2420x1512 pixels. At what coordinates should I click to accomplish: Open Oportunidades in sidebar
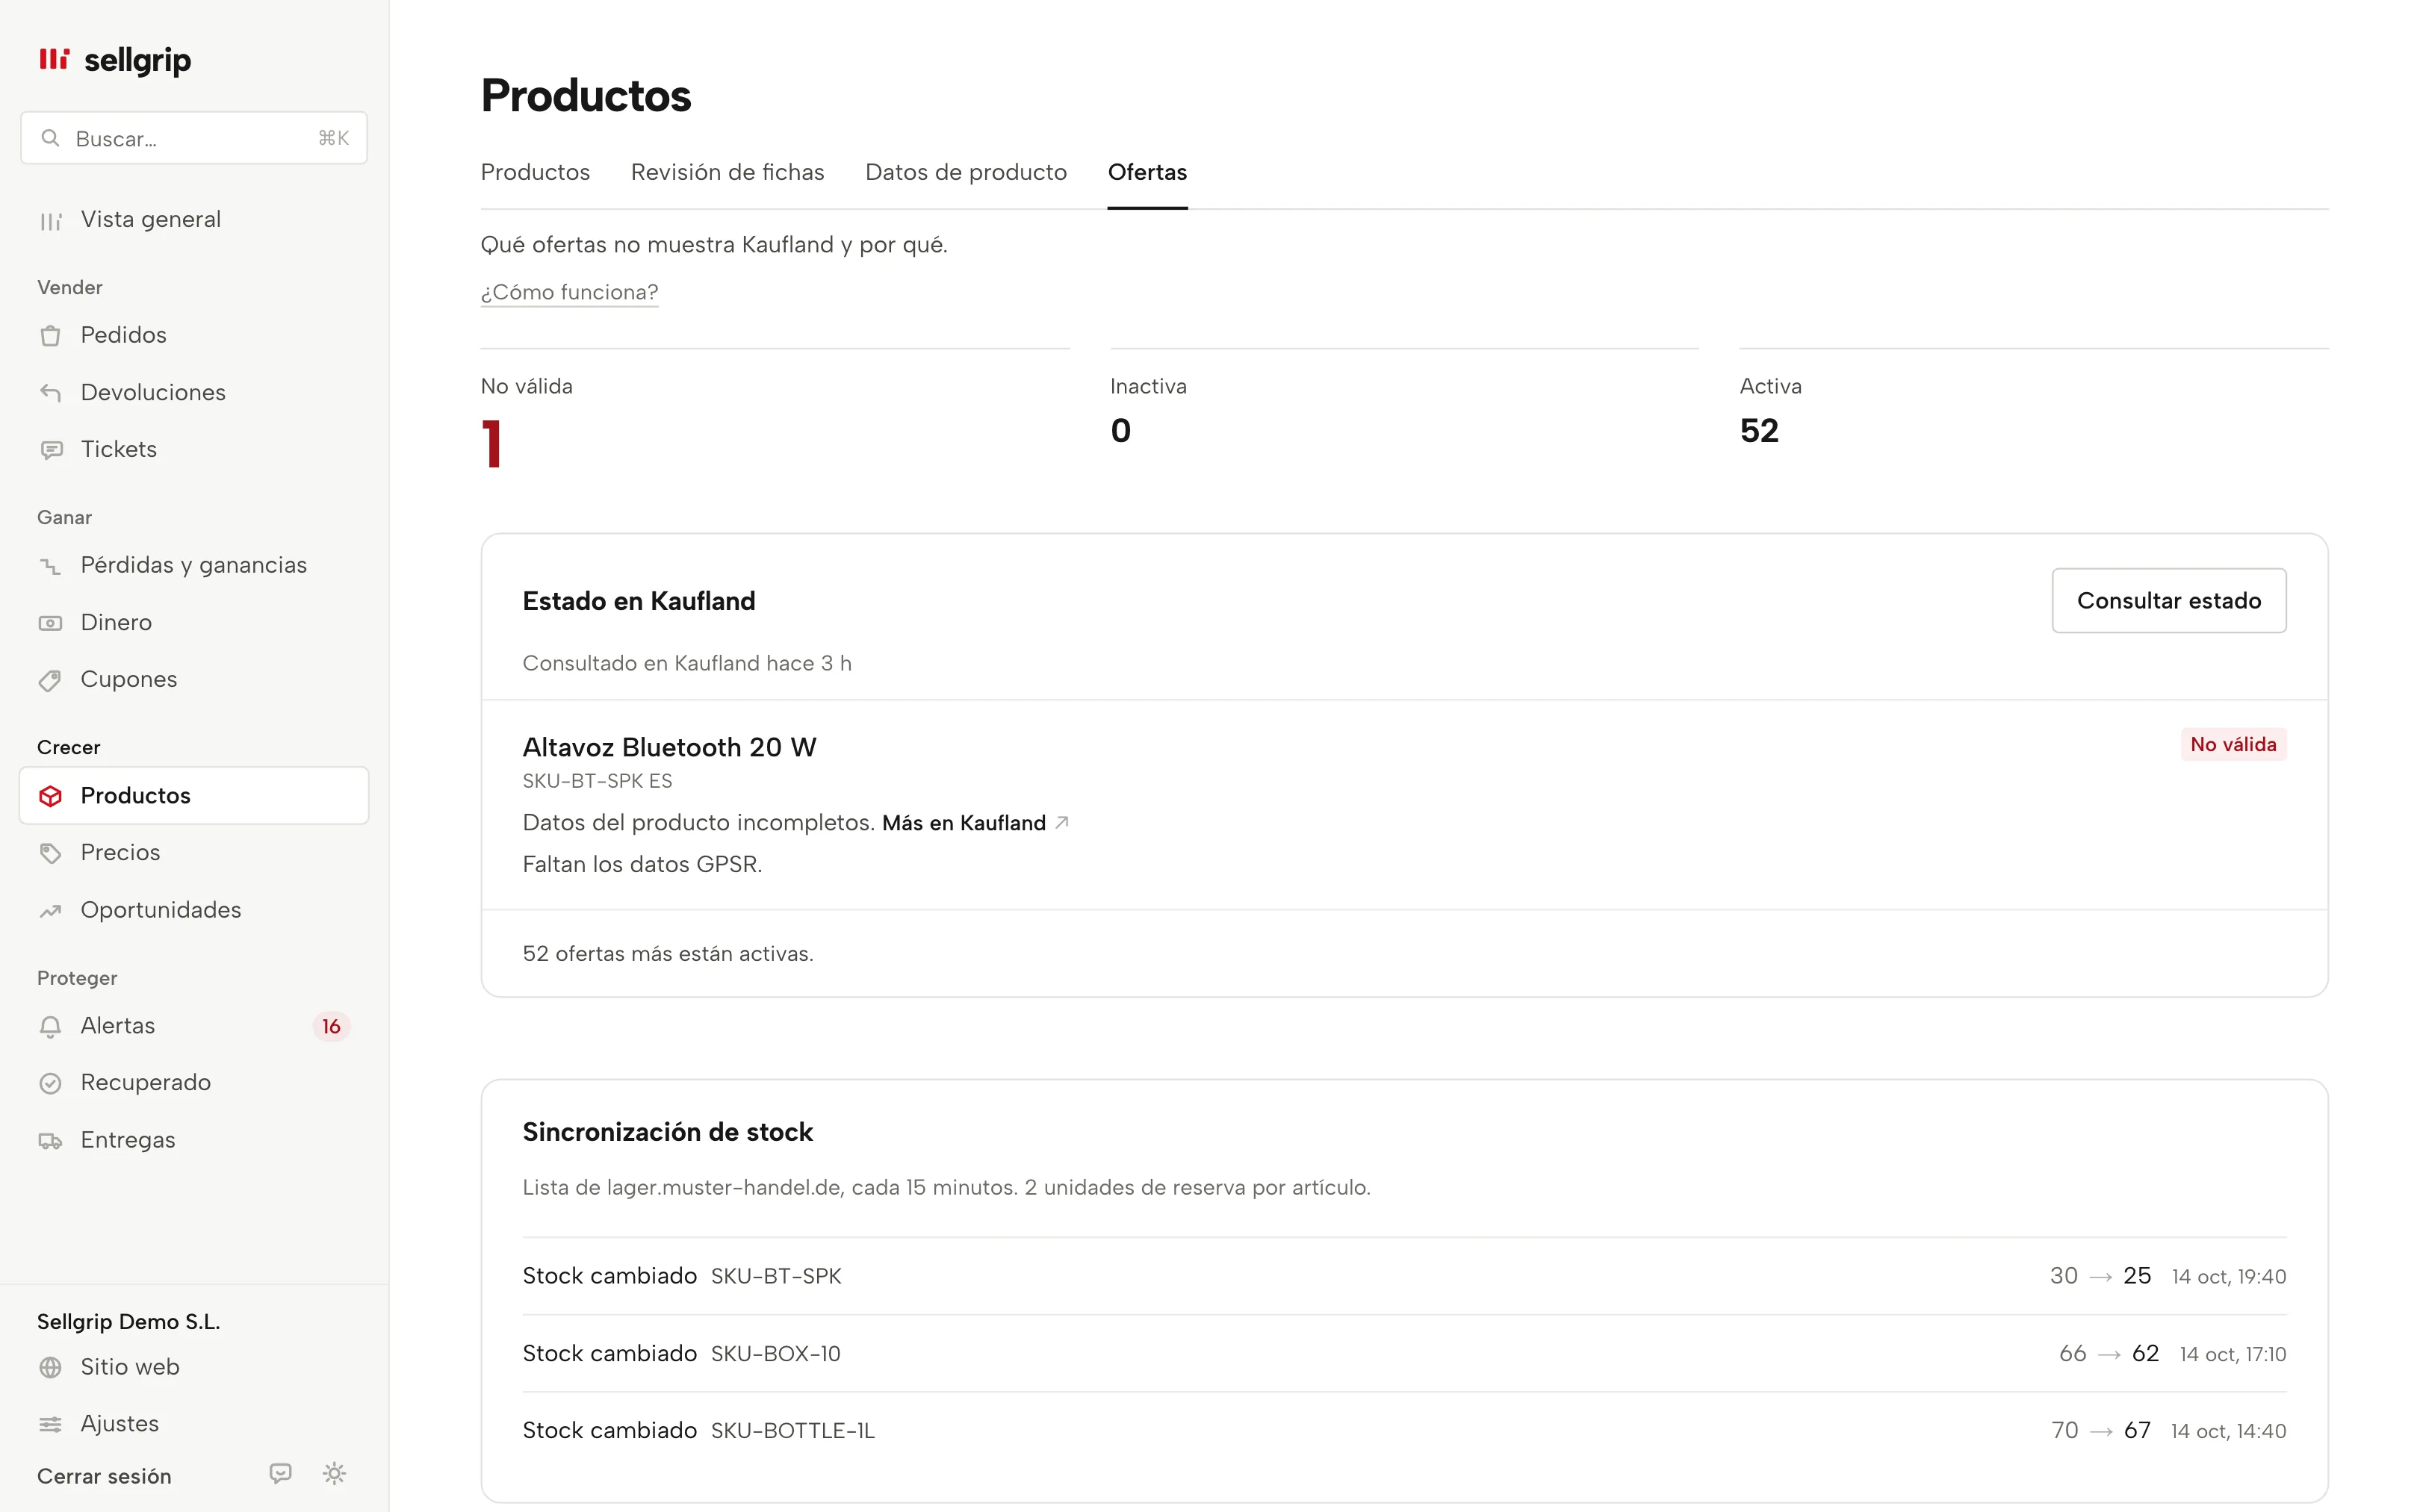pyautogui.click(x=194, y=911)
